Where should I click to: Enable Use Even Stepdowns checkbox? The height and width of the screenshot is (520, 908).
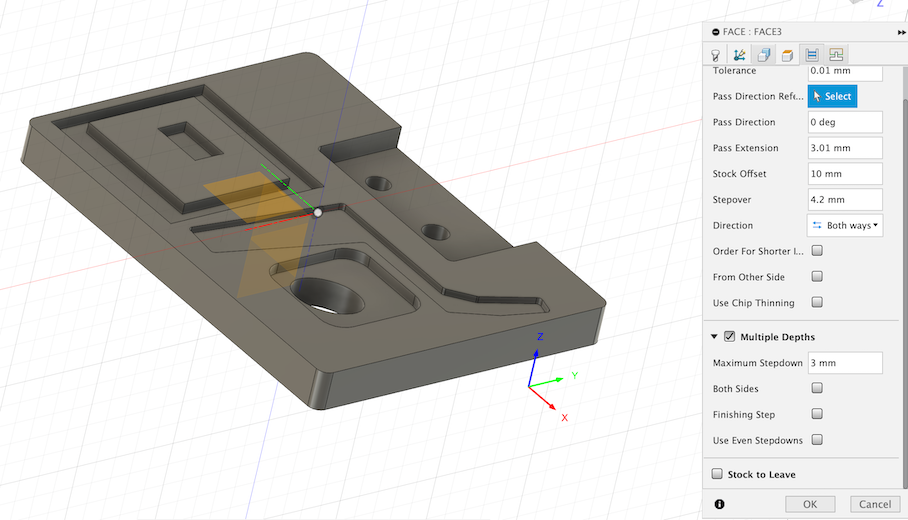coord(817,440)
